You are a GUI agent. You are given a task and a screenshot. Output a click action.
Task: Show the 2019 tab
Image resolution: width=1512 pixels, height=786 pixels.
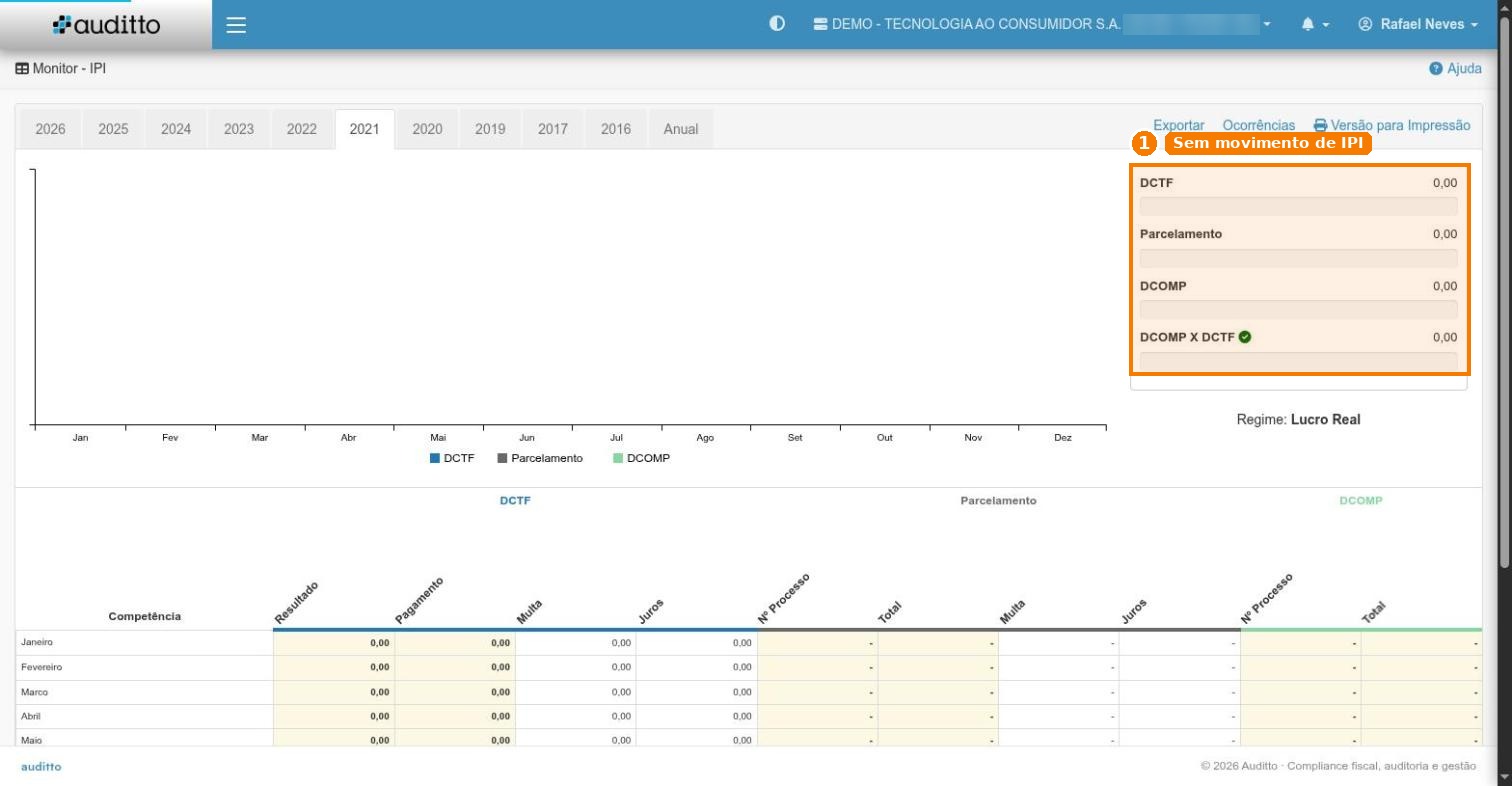[x=490, y=129]
